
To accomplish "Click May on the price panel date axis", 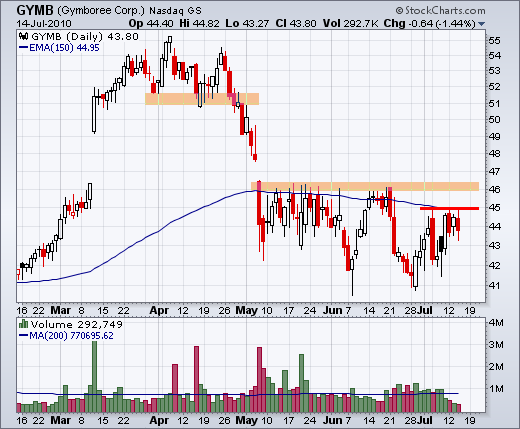I will (247, 311).
